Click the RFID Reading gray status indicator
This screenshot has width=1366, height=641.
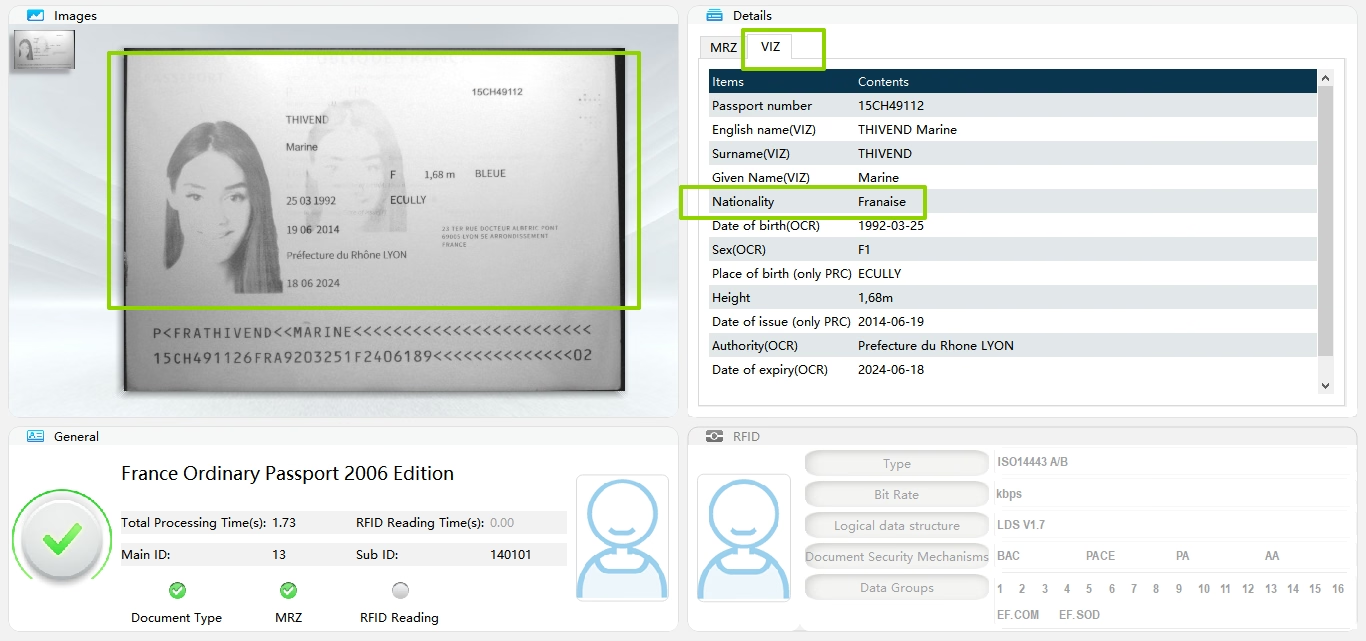(x=400, y=590)
